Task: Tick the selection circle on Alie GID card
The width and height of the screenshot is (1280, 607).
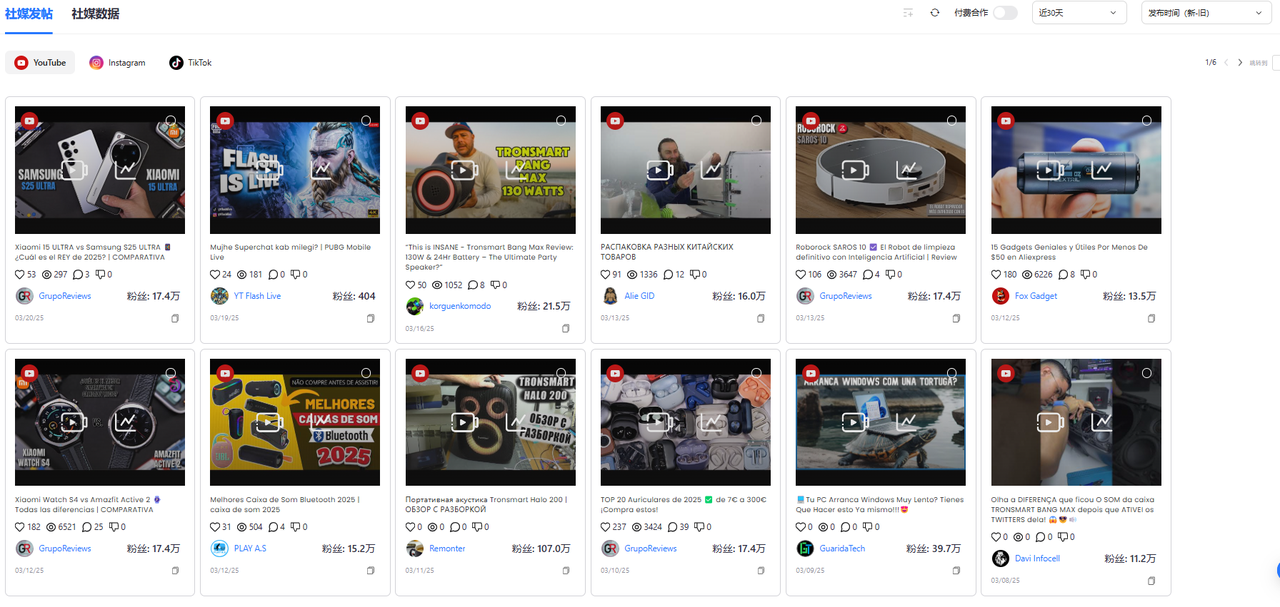Action: 756,120
